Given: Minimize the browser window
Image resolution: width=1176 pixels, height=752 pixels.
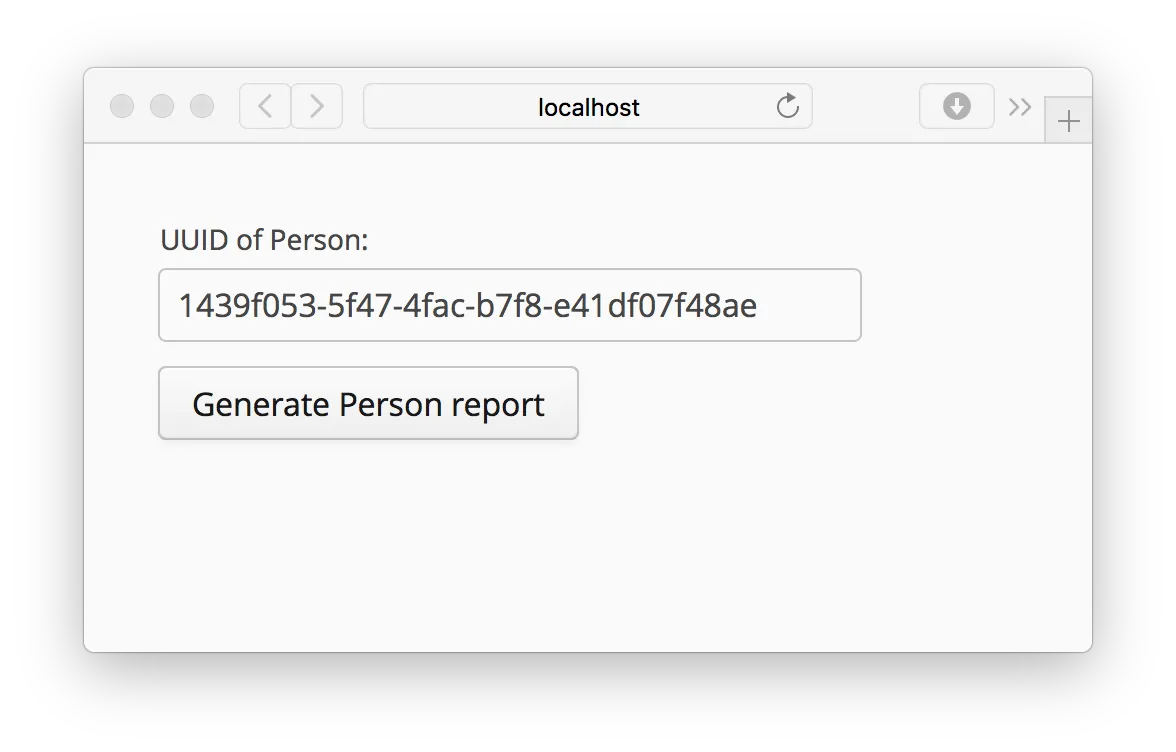Looking at the screenshot, I should coord(162,106).
